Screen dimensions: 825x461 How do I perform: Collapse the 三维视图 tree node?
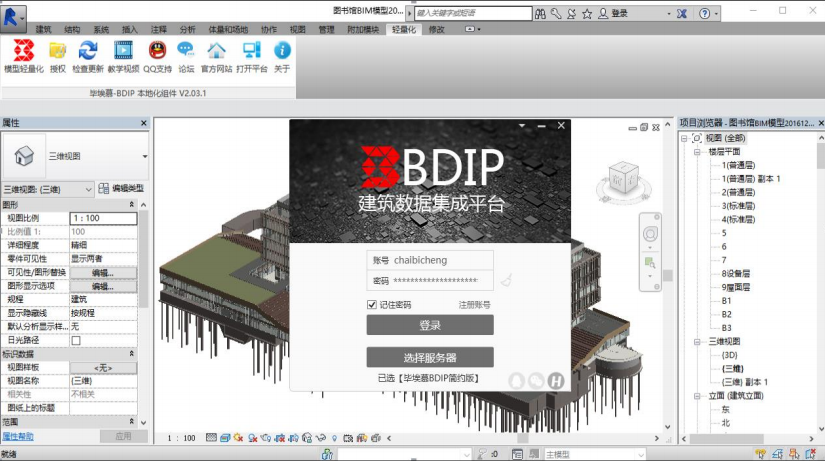pyautogui.click(x=697, y=342)
